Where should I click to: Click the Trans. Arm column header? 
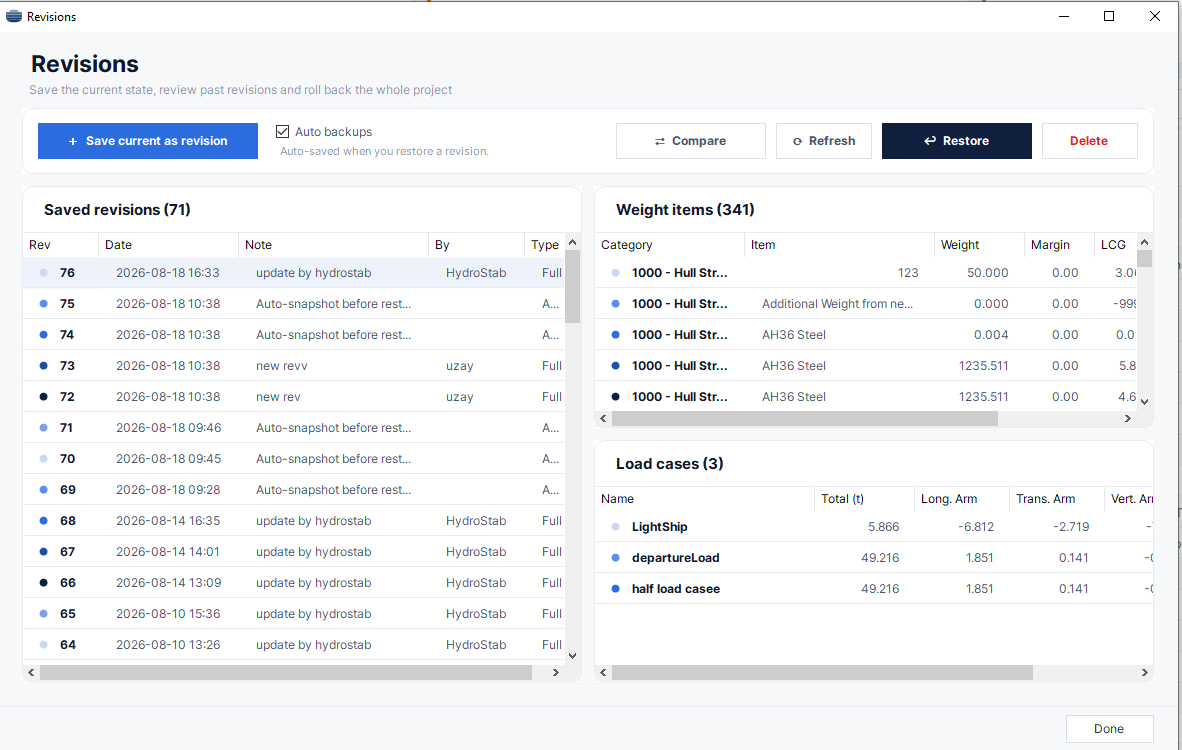coord(1057,499)
